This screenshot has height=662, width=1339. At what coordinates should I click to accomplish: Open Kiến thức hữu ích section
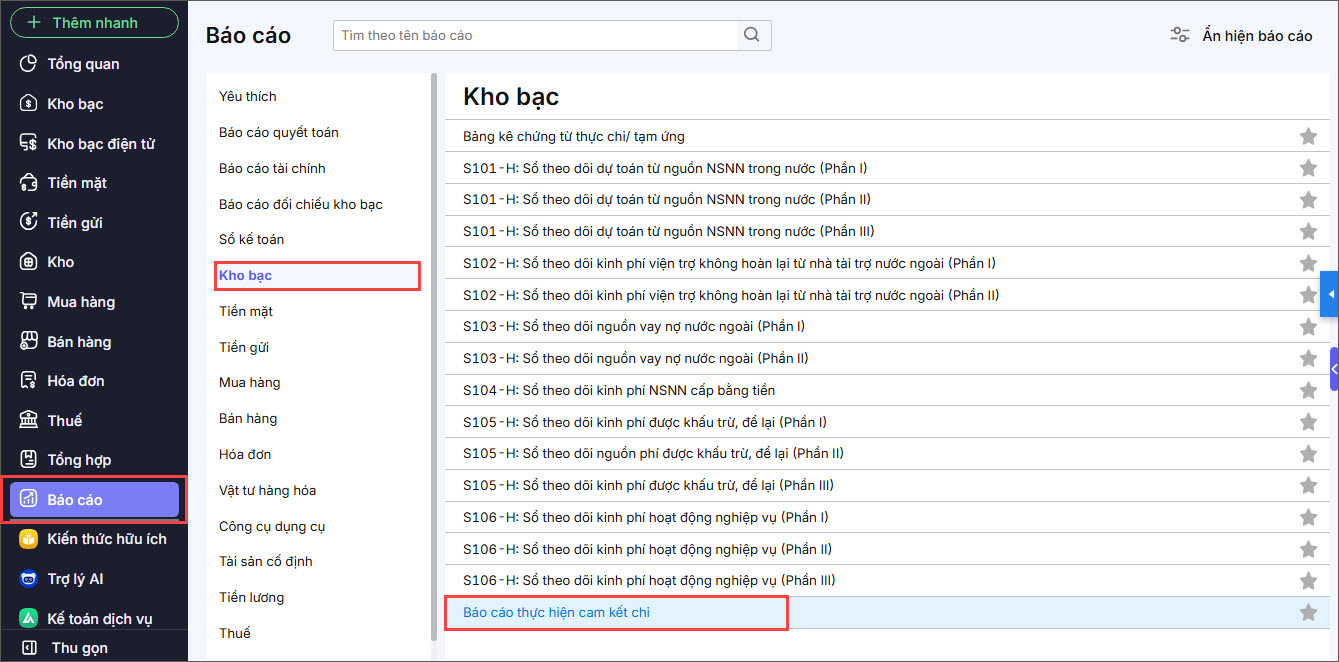click(106, 539)
